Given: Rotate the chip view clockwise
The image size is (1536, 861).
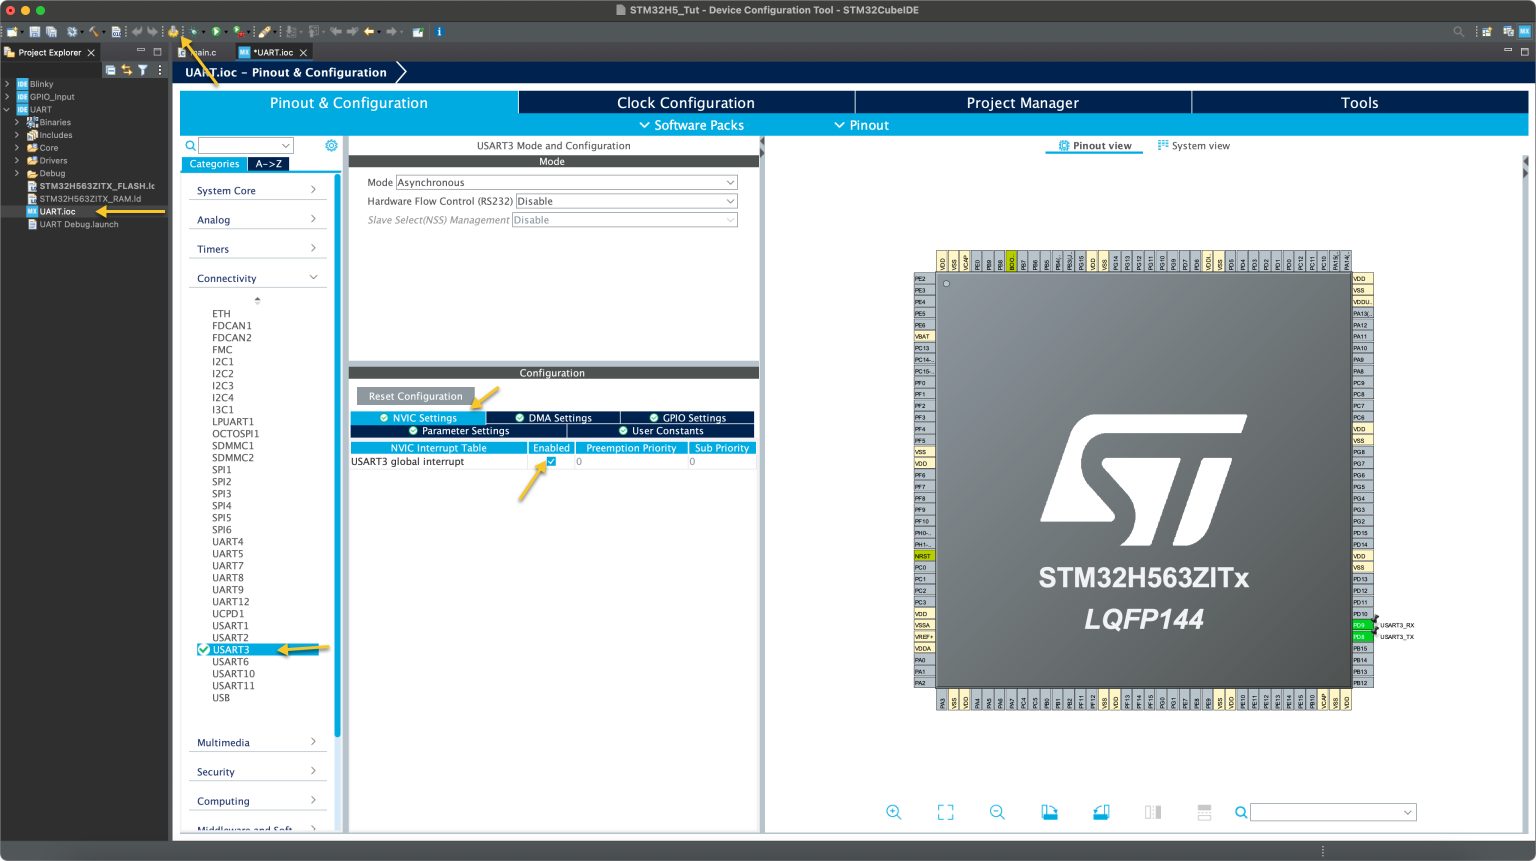Looking at the screenshot, I should coord(1049,812).
